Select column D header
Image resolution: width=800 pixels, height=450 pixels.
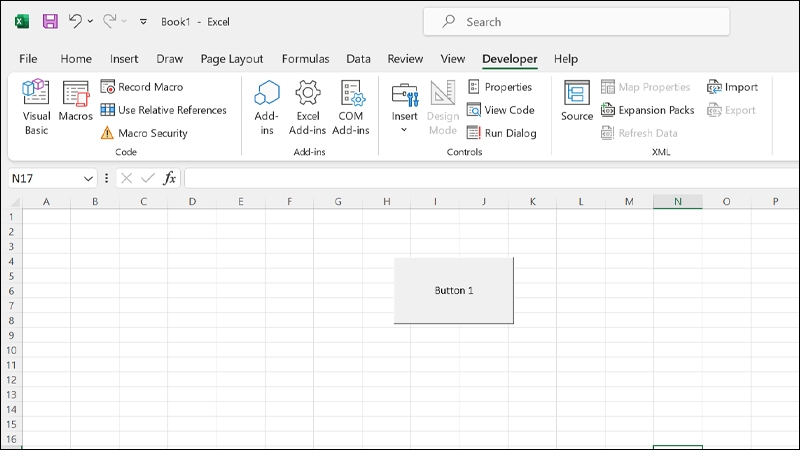[x=192, y=202]
